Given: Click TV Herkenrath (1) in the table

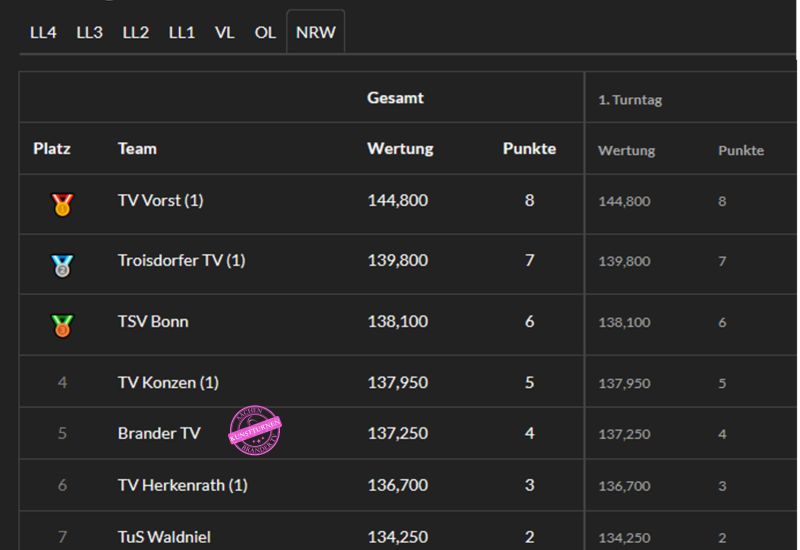Looking at the screenshot, I should pyautogui.click(x=182, y=485).
